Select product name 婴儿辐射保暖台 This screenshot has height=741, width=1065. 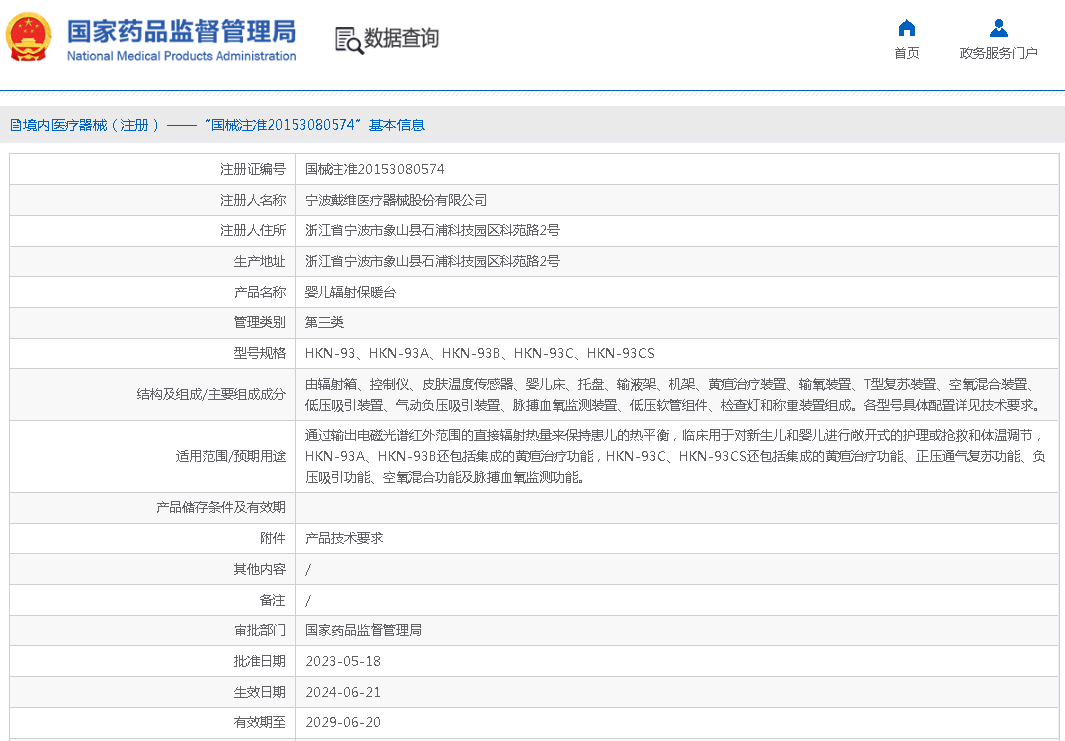(x=350, y=293)
